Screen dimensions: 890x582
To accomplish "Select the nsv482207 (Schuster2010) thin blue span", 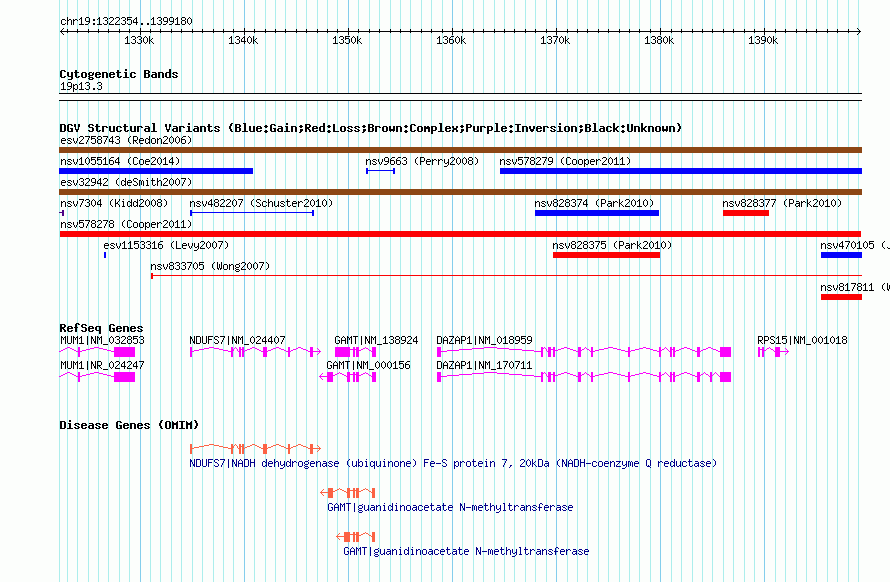I will point(252,213).
